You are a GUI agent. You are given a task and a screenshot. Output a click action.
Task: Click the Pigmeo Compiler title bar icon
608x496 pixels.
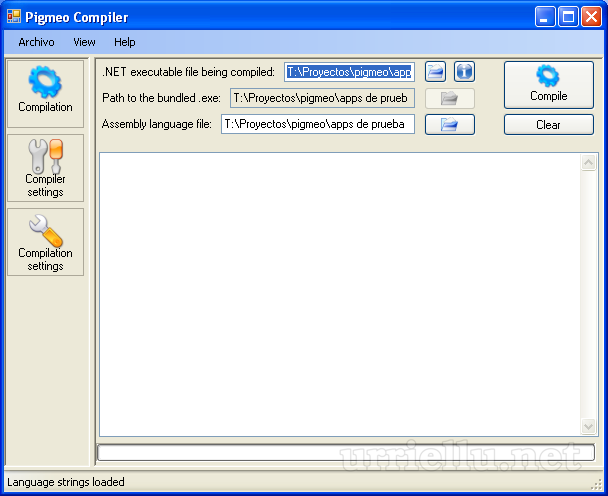14,16
